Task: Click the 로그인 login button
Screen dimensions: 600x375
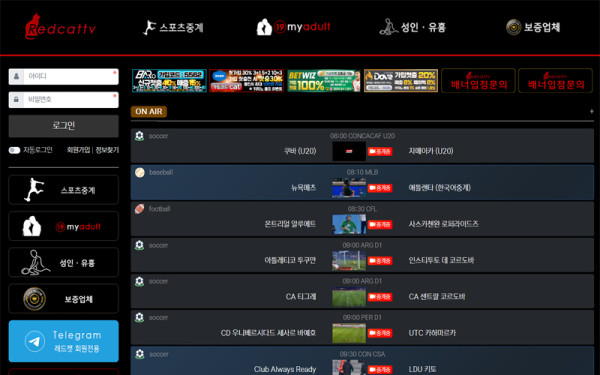Action: point(64,126)
